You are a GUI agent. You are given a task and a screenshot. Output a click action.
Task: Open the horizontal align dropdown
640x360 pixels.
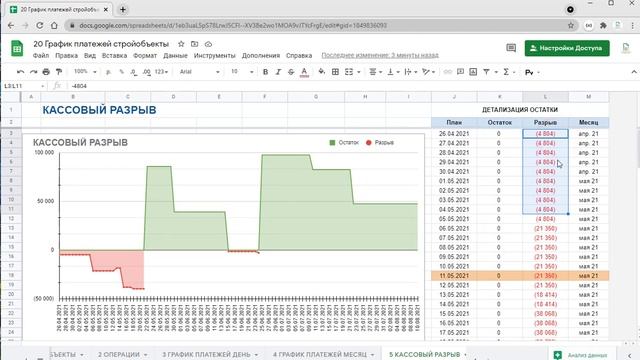pos(375,72)
